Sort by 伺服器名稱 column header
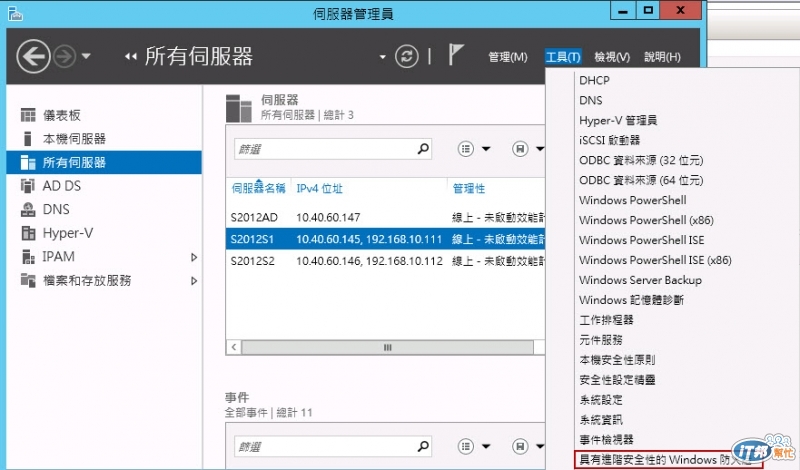800x470 pixels. click(258, 188)
